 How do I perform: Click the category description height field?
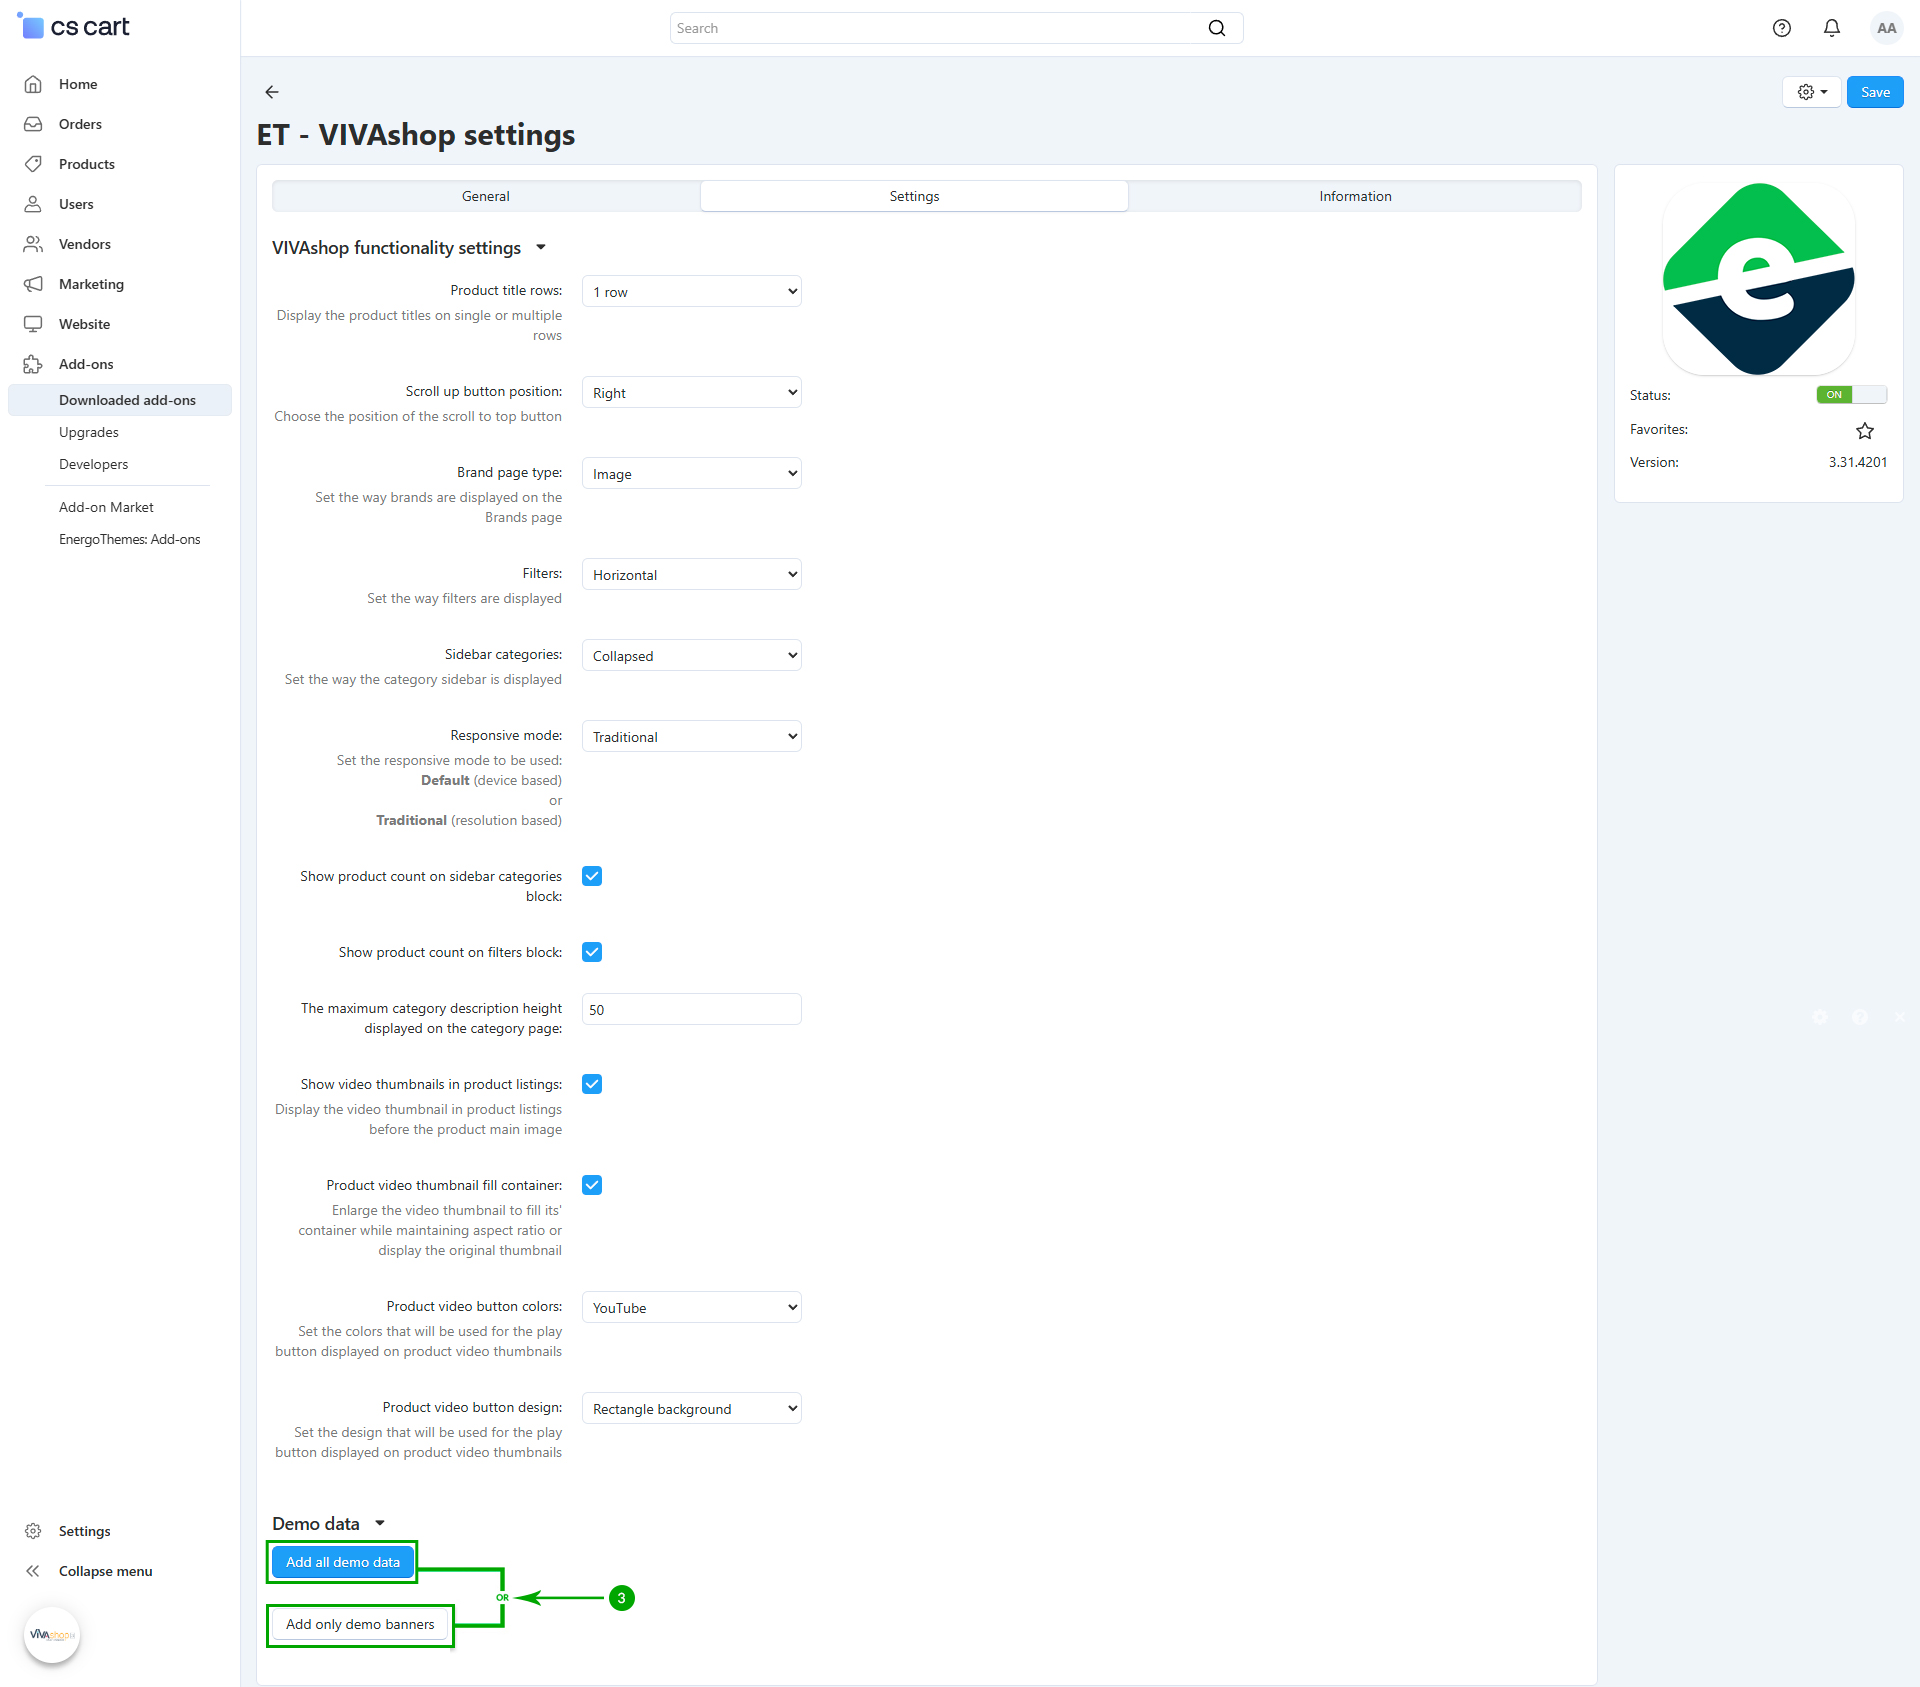pos(691,1010)
